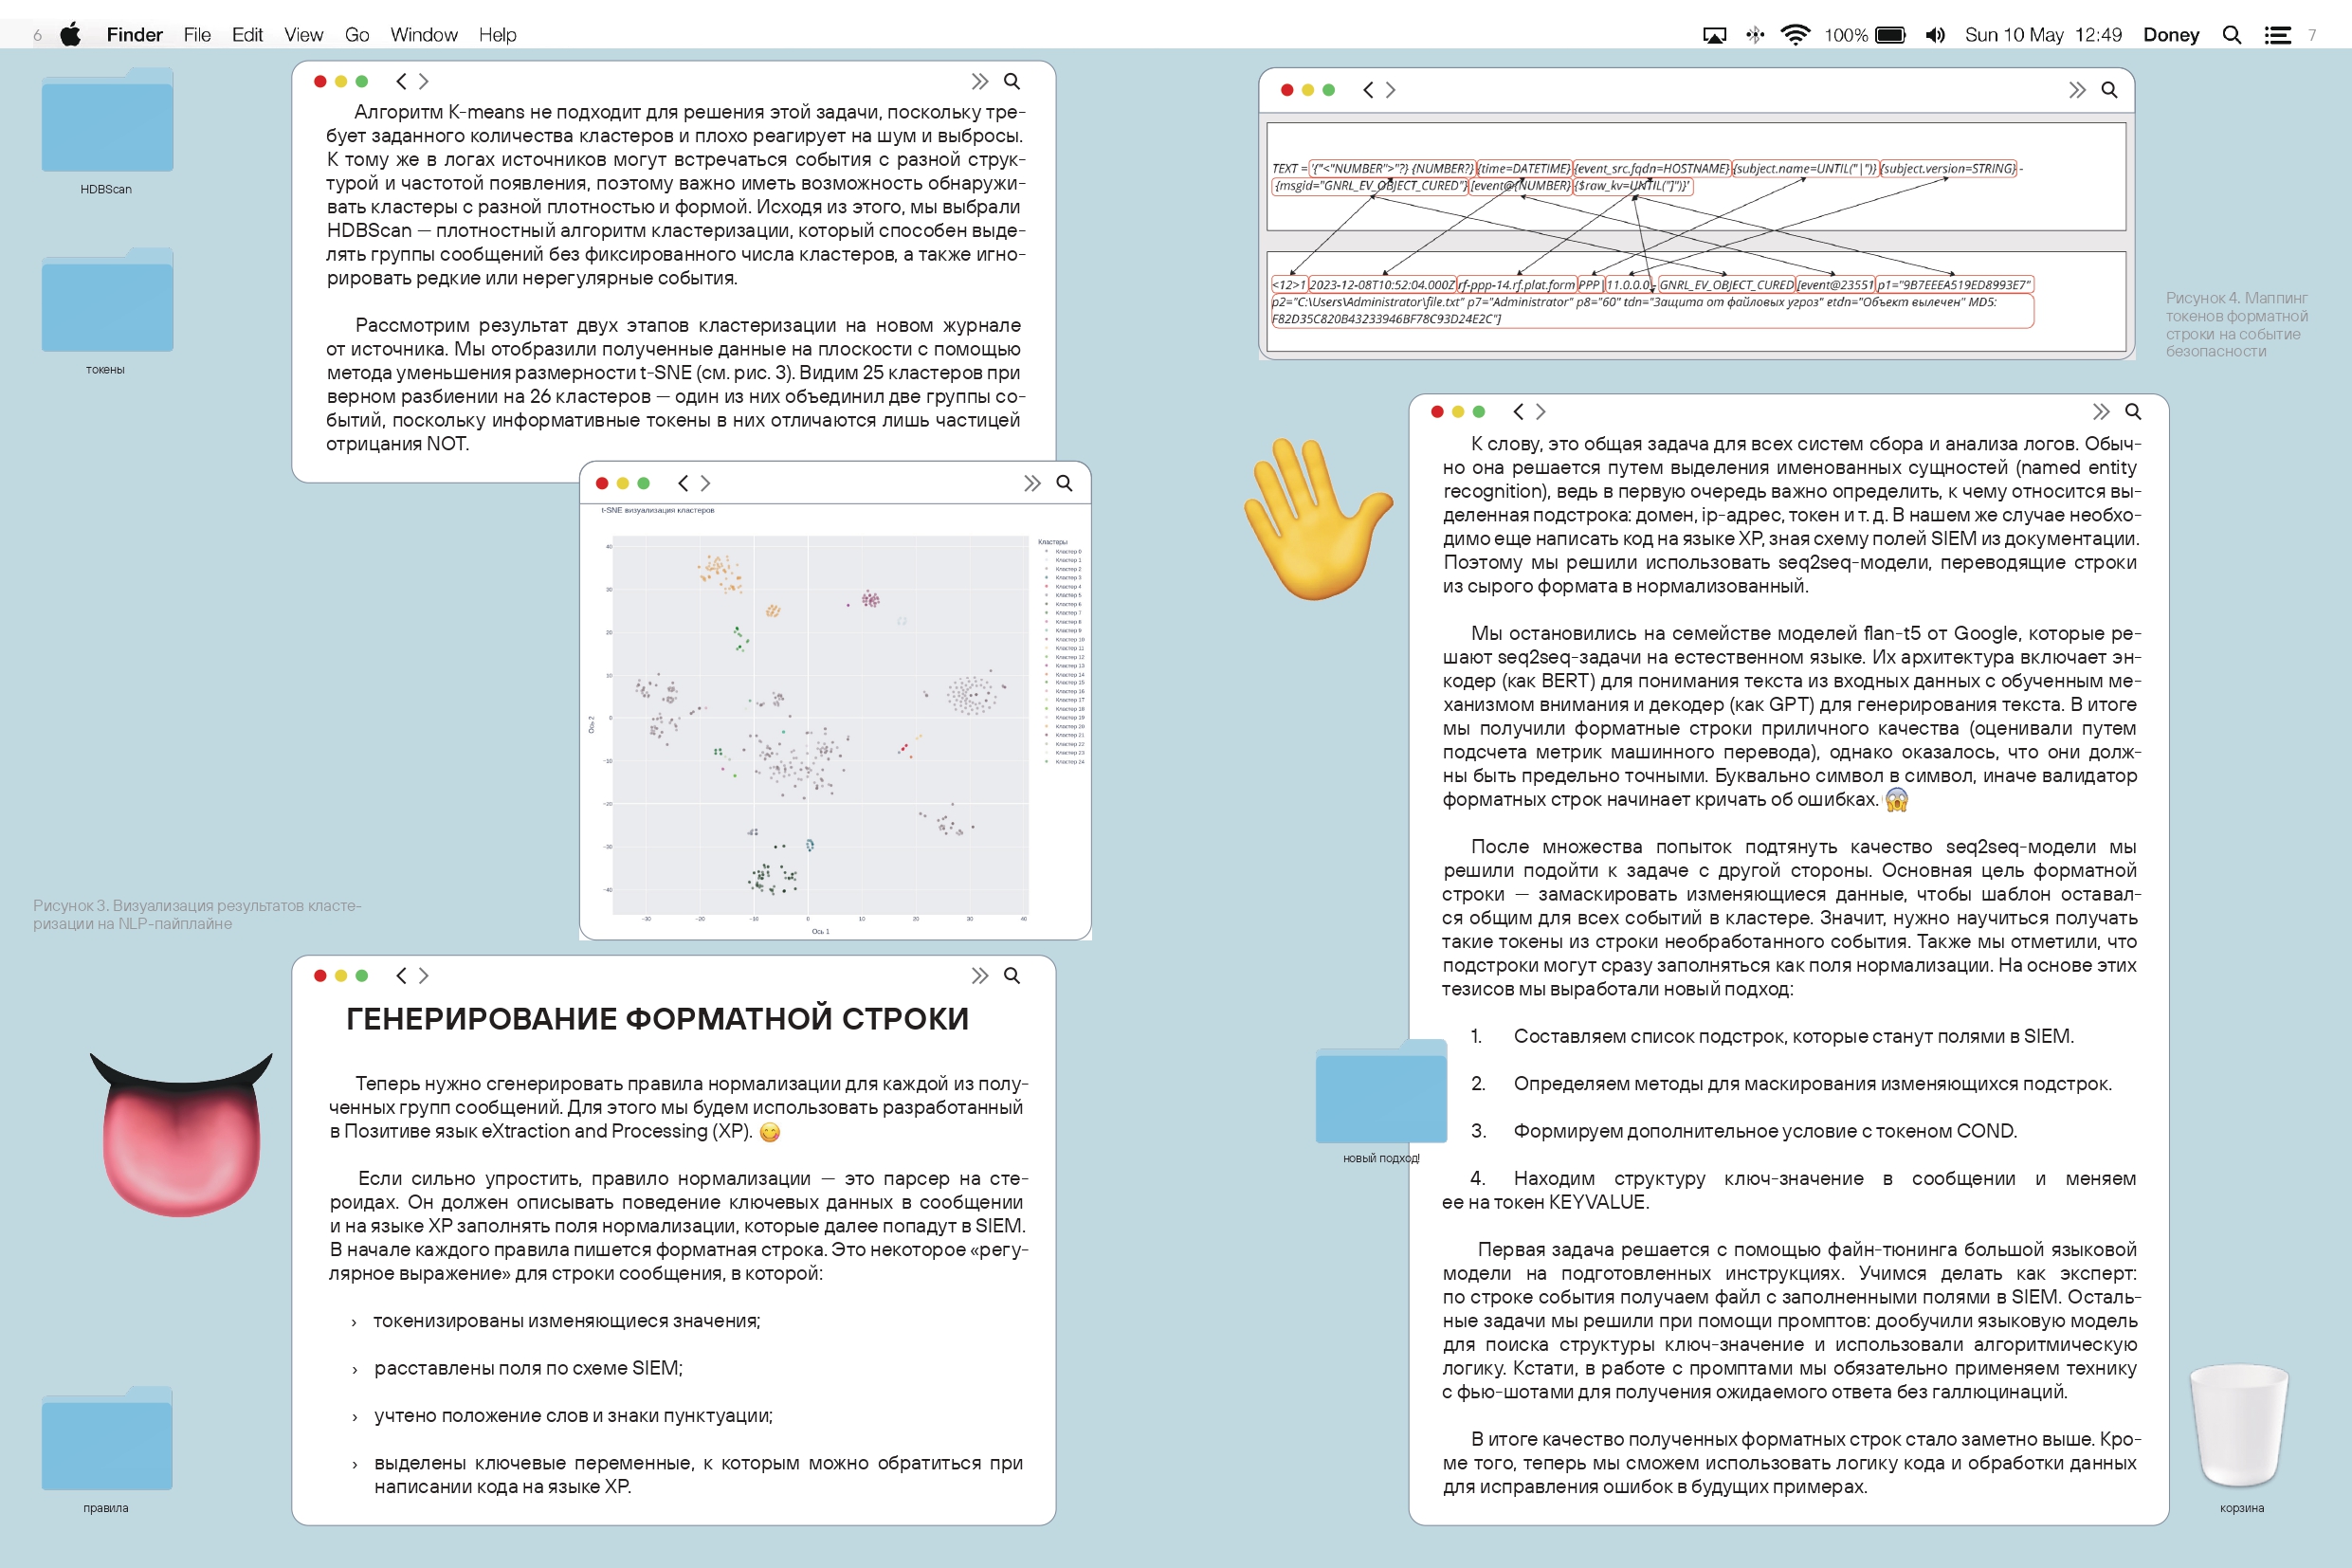This screenshot has width=2352, height=1568.
Task: Expand toolbar overflow chevrons in mapping diagram window
Action: (x=2076, y=90)
